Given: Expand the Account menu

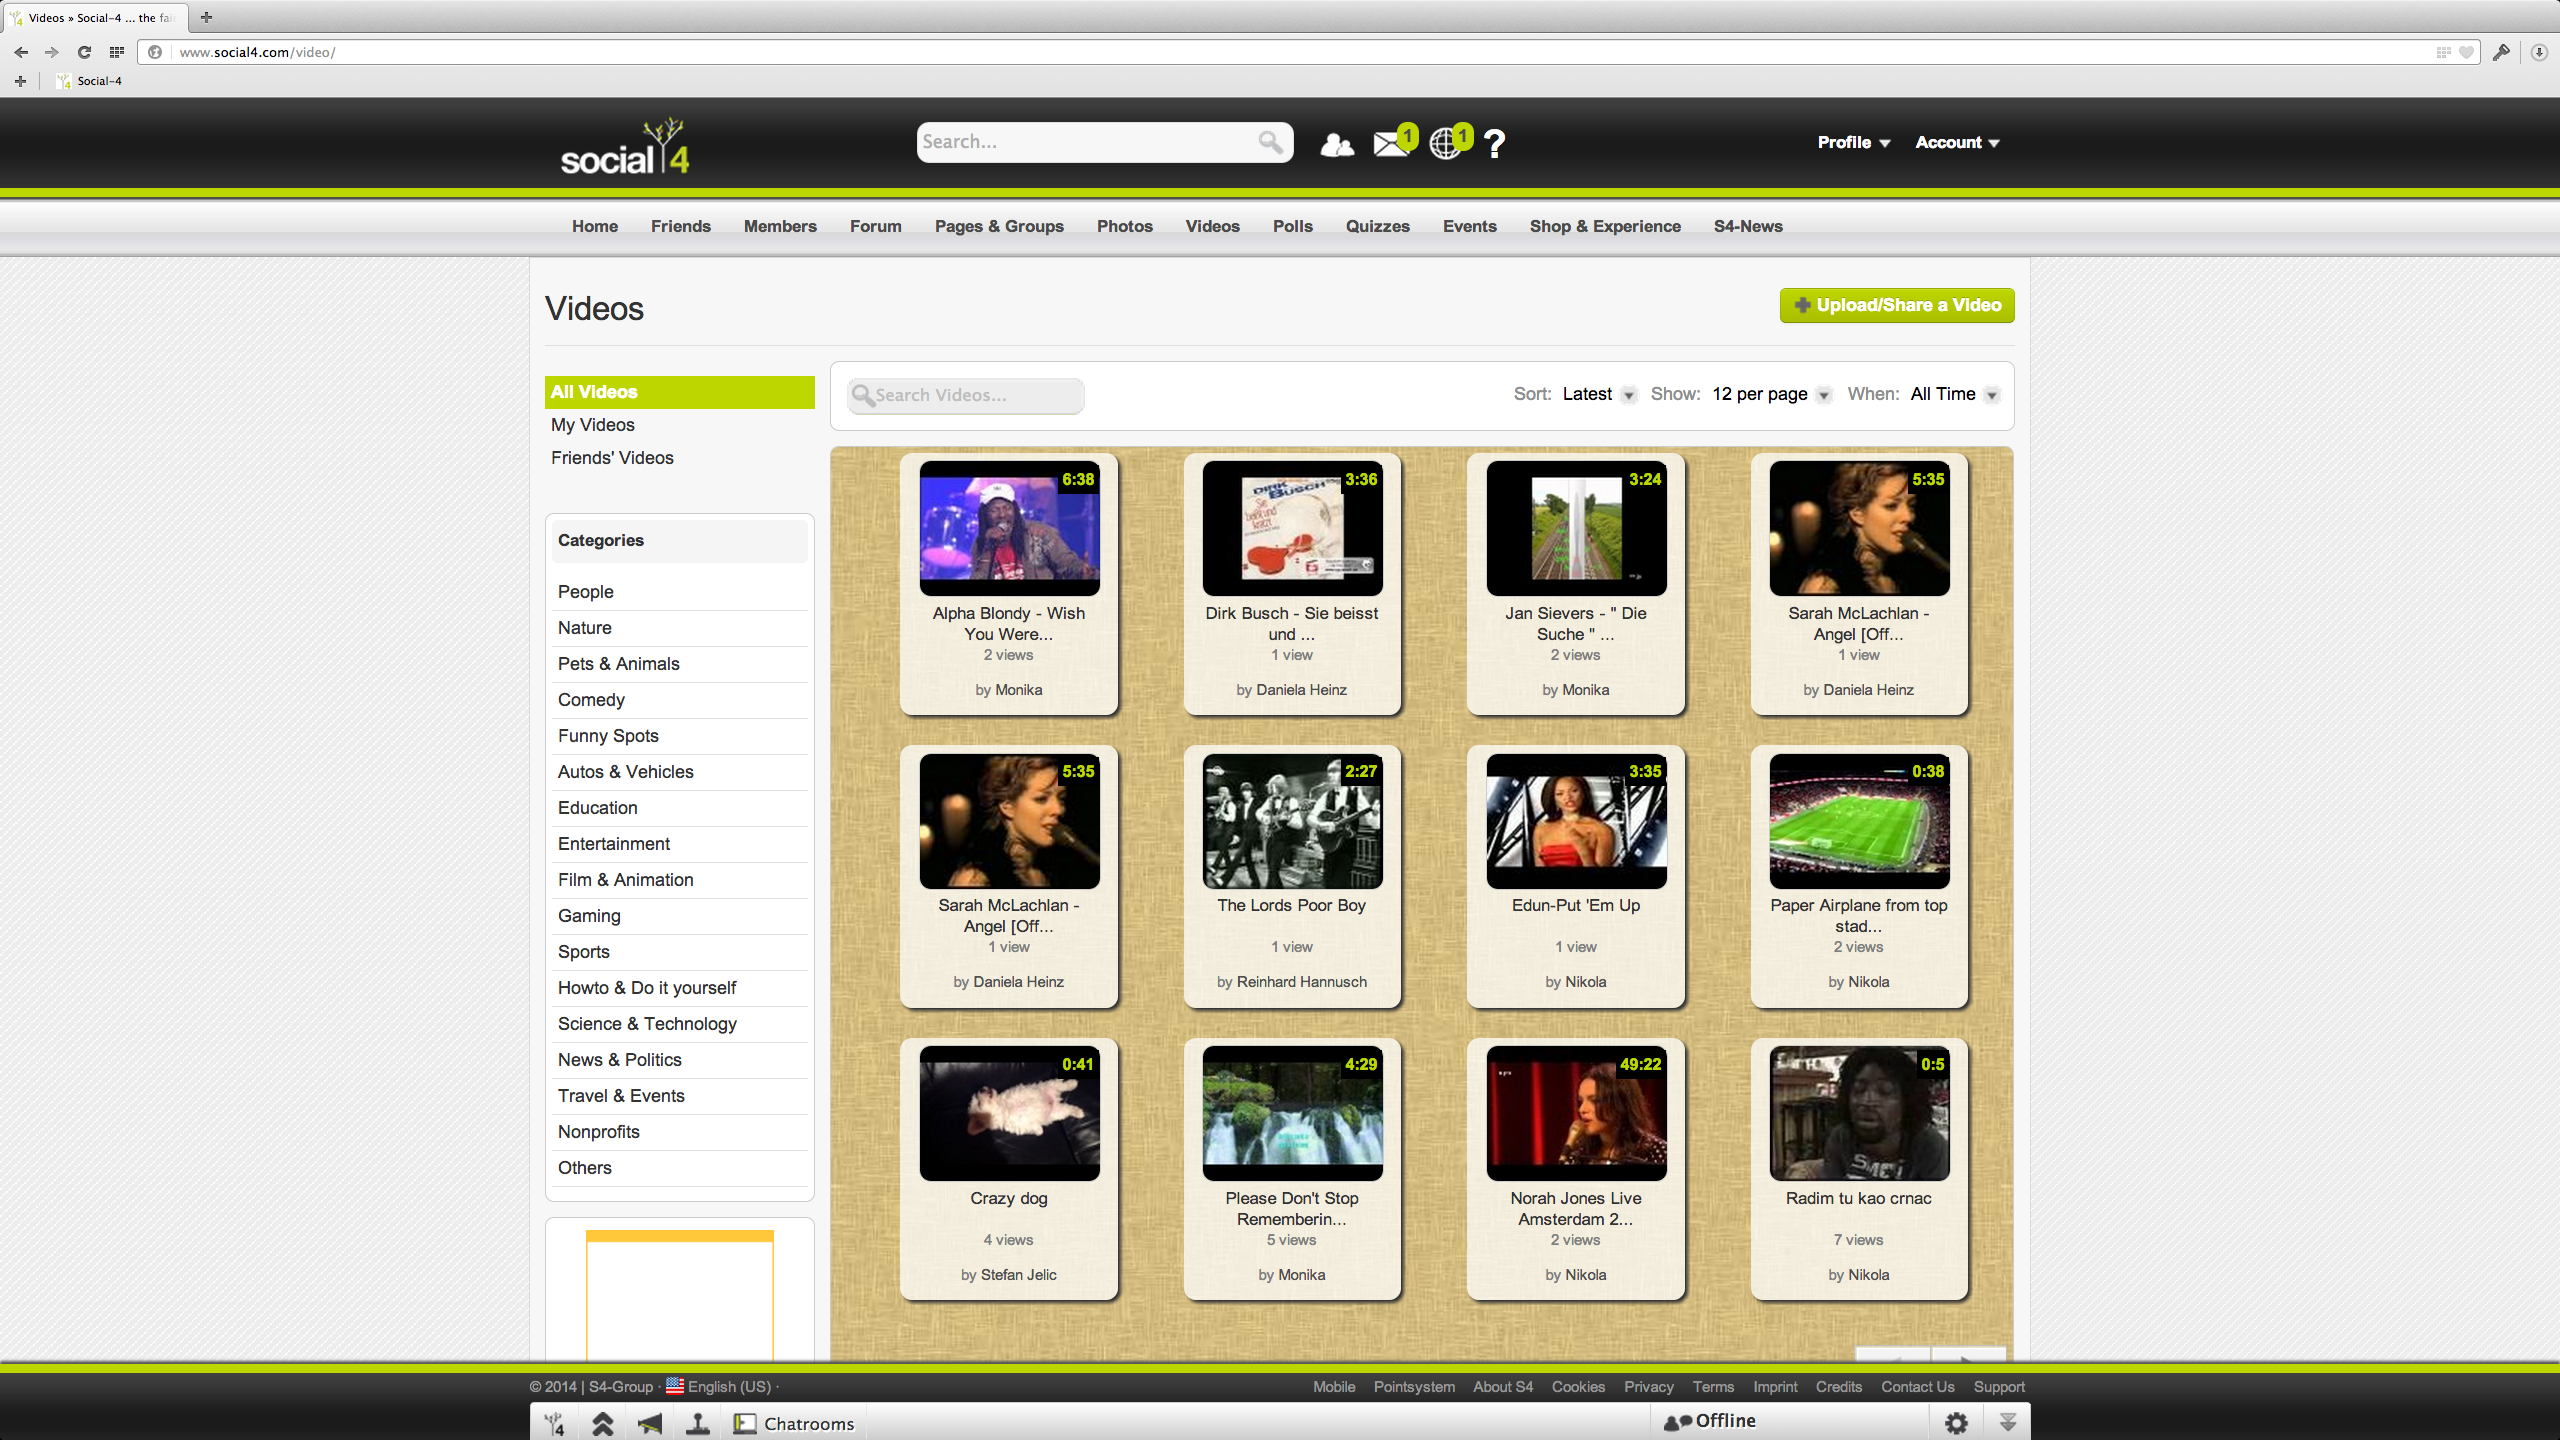Looking at the screenshot, I should point(1957,142).
